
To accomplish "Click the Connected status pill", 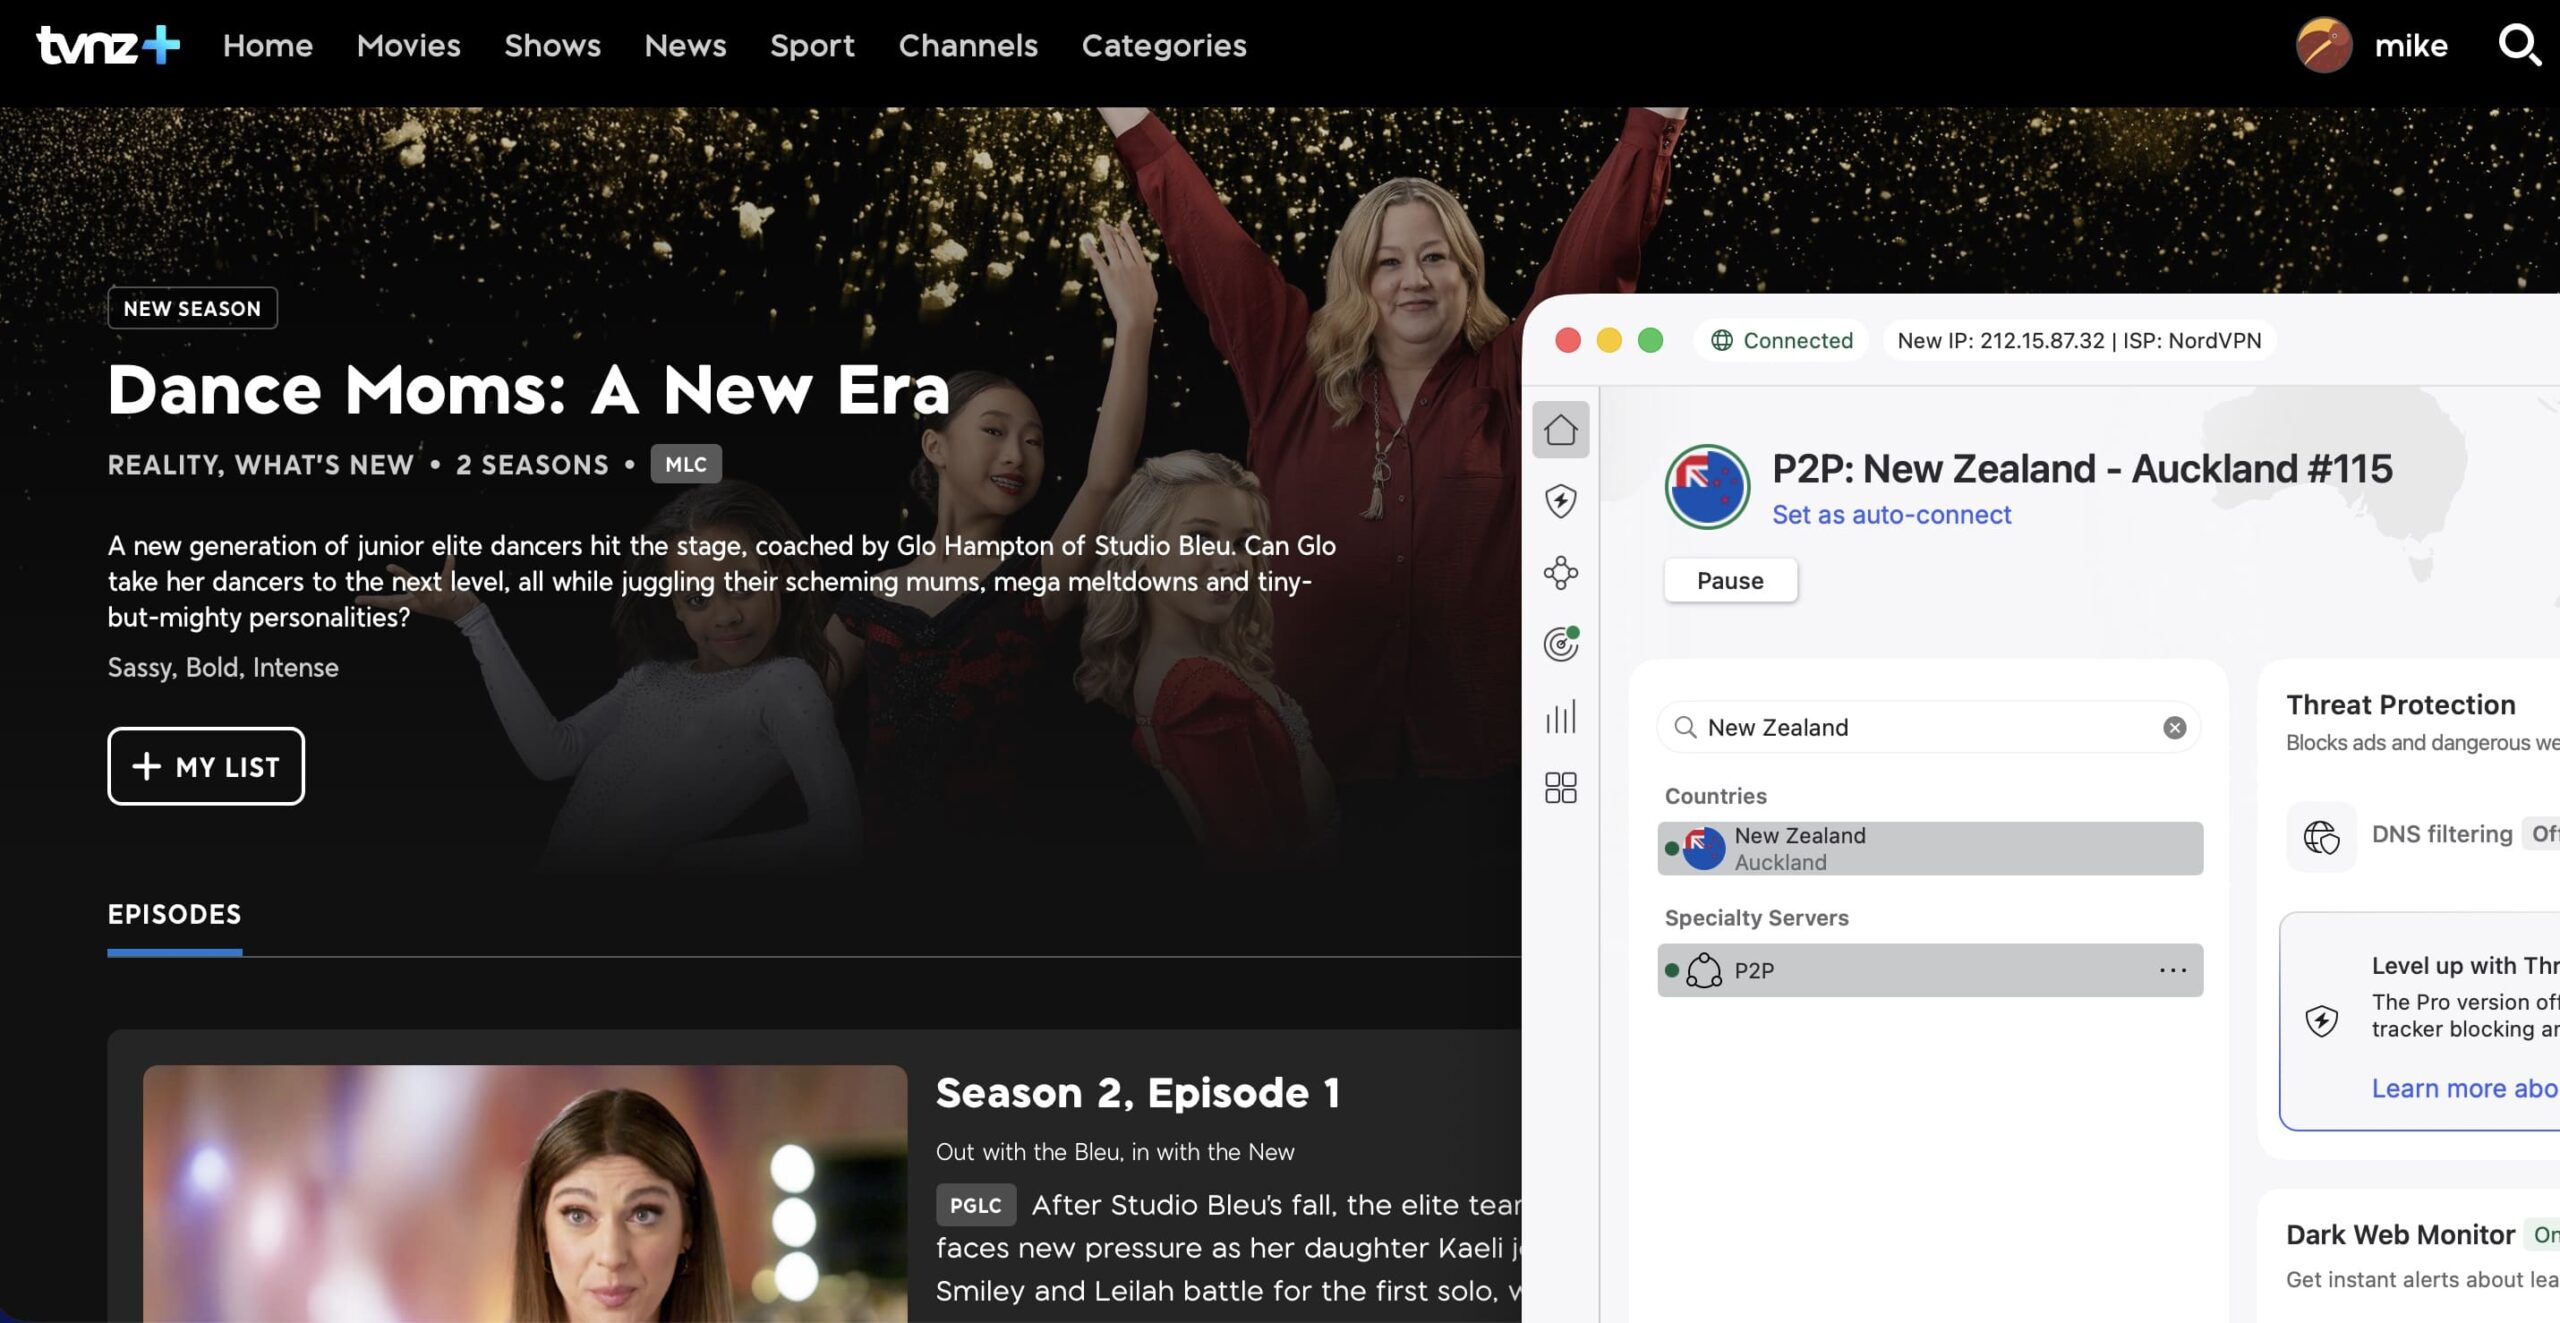I will tap(1782, 340).
